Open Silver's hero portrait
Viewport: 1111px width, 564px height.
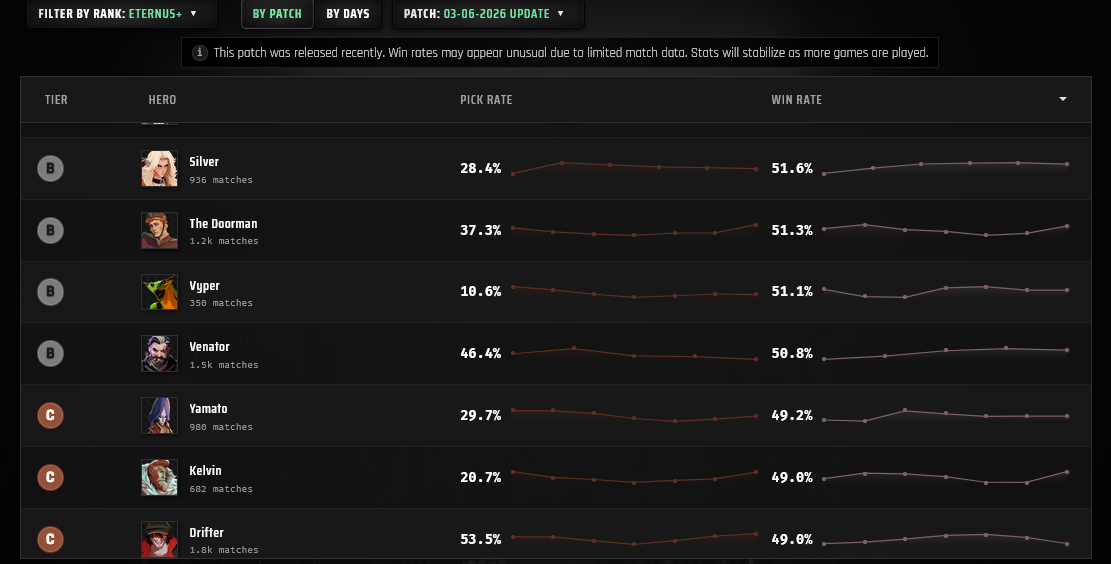coord(159,169)
